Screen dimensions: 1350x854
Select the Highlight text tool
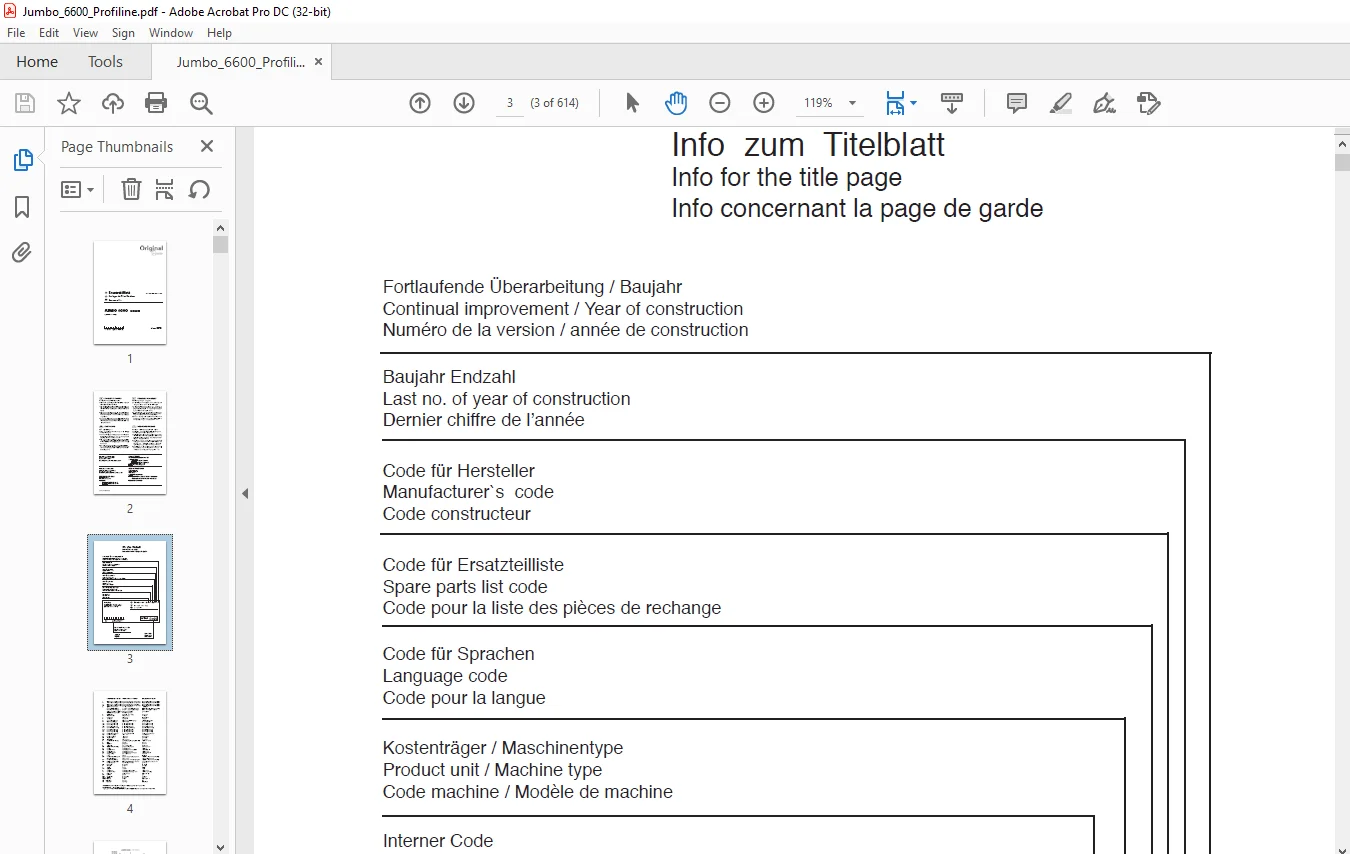coord(1061,103)
